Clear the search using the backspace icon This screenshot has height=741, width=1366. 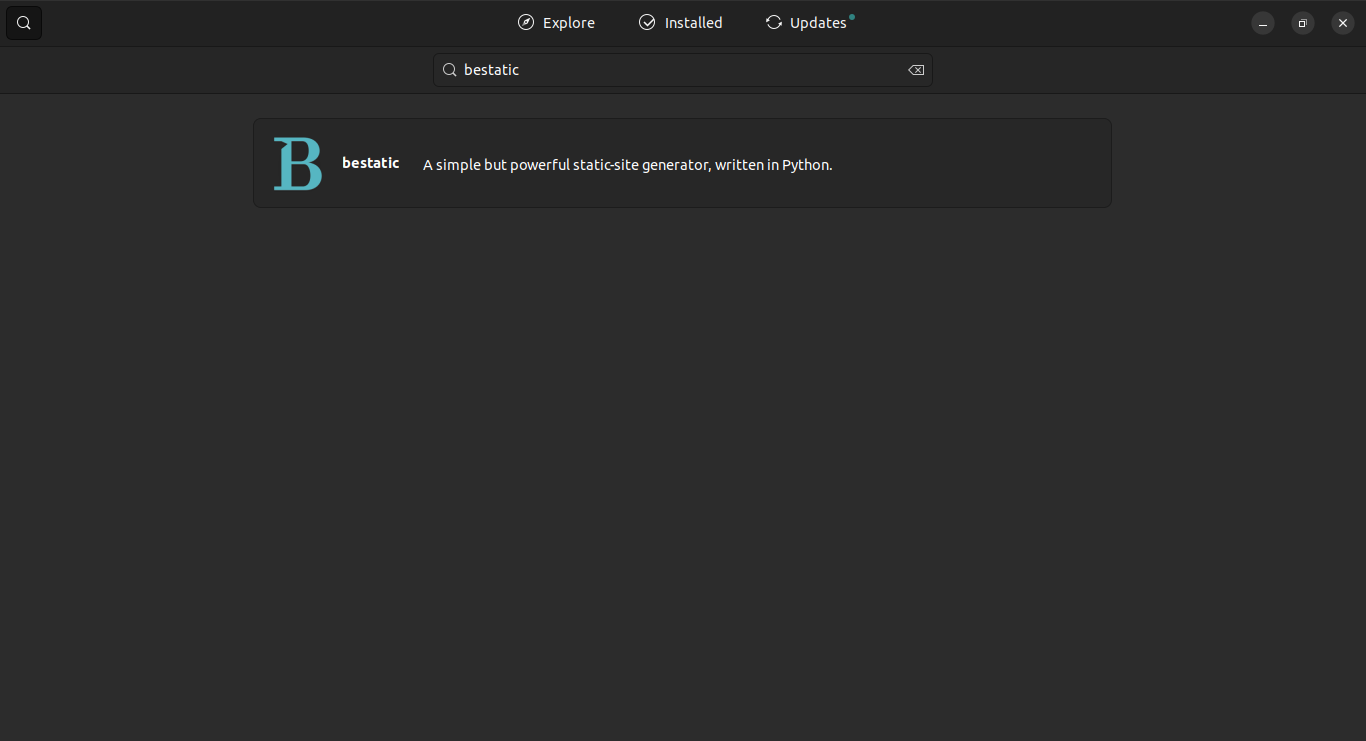click(915, 70)
